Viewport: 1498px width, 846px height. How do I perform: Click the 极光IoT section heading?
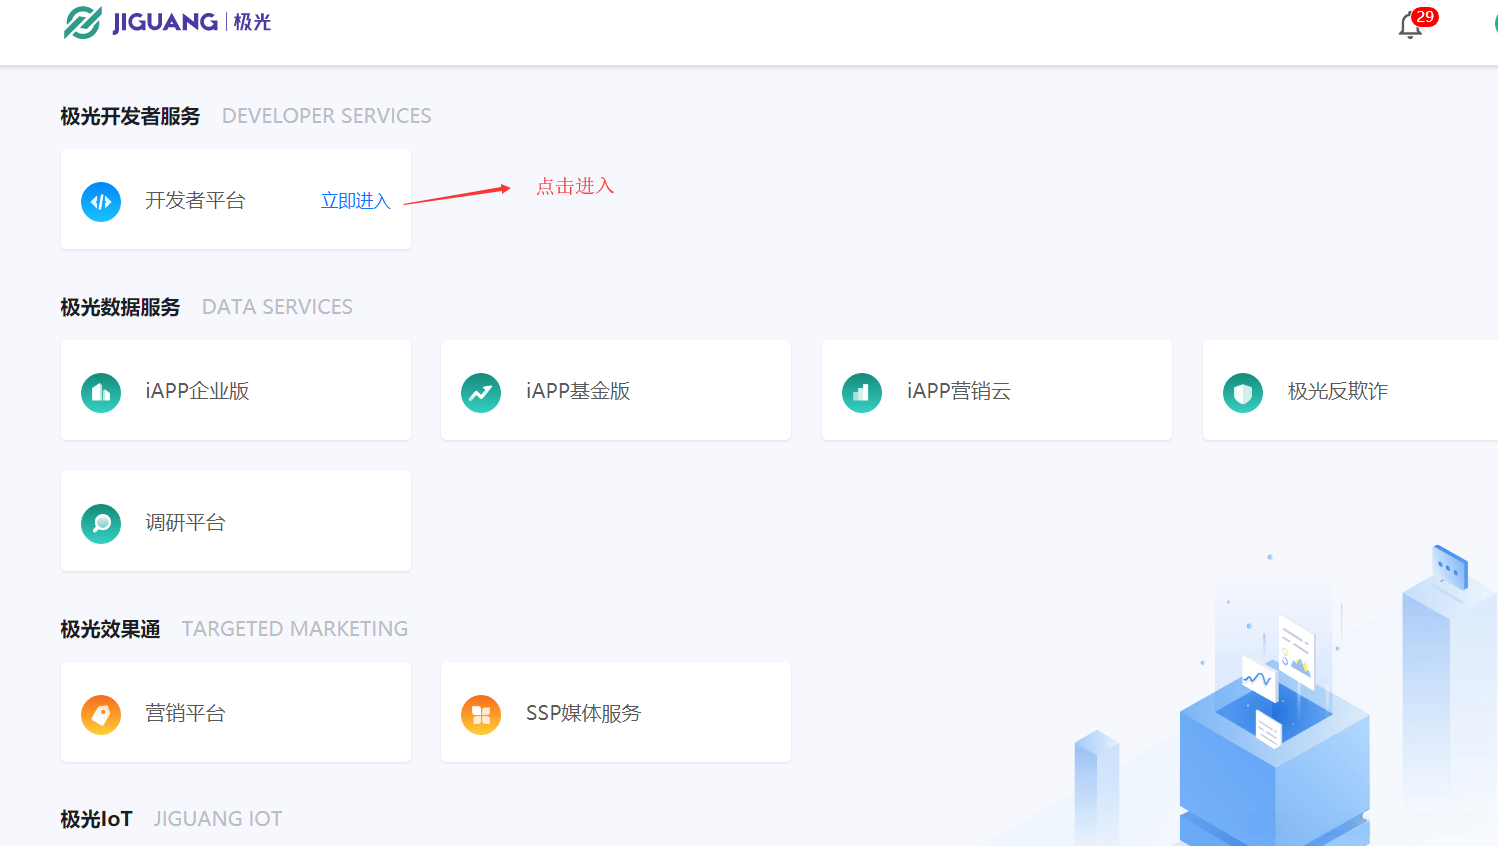[95, 818]
